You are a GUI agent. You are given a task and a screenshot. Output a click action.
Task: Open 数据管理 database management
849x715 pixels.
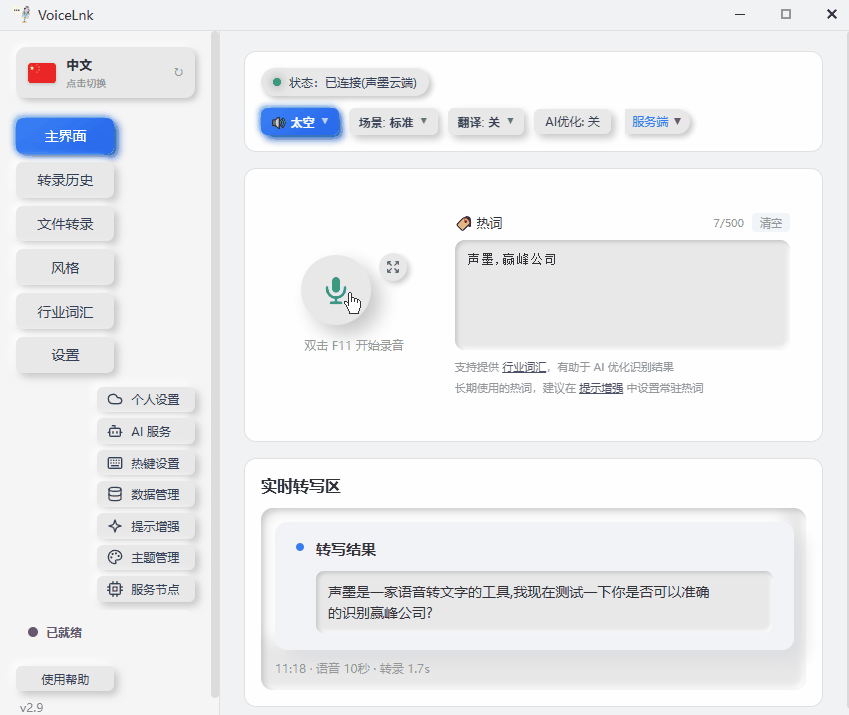tap(147, 494)
